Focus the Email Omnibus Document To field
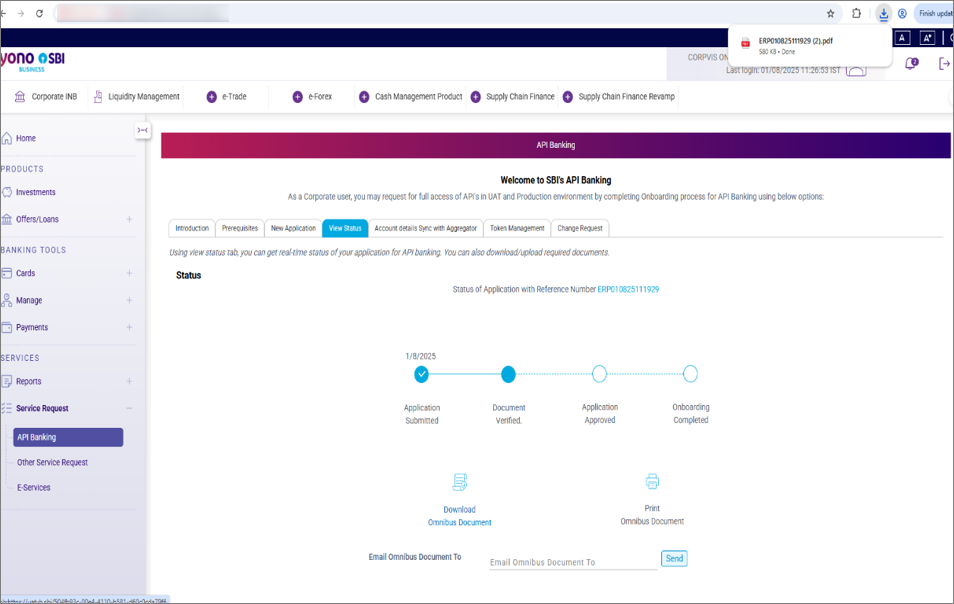Viewport: 954px width, 604px height. coord(573,562)
